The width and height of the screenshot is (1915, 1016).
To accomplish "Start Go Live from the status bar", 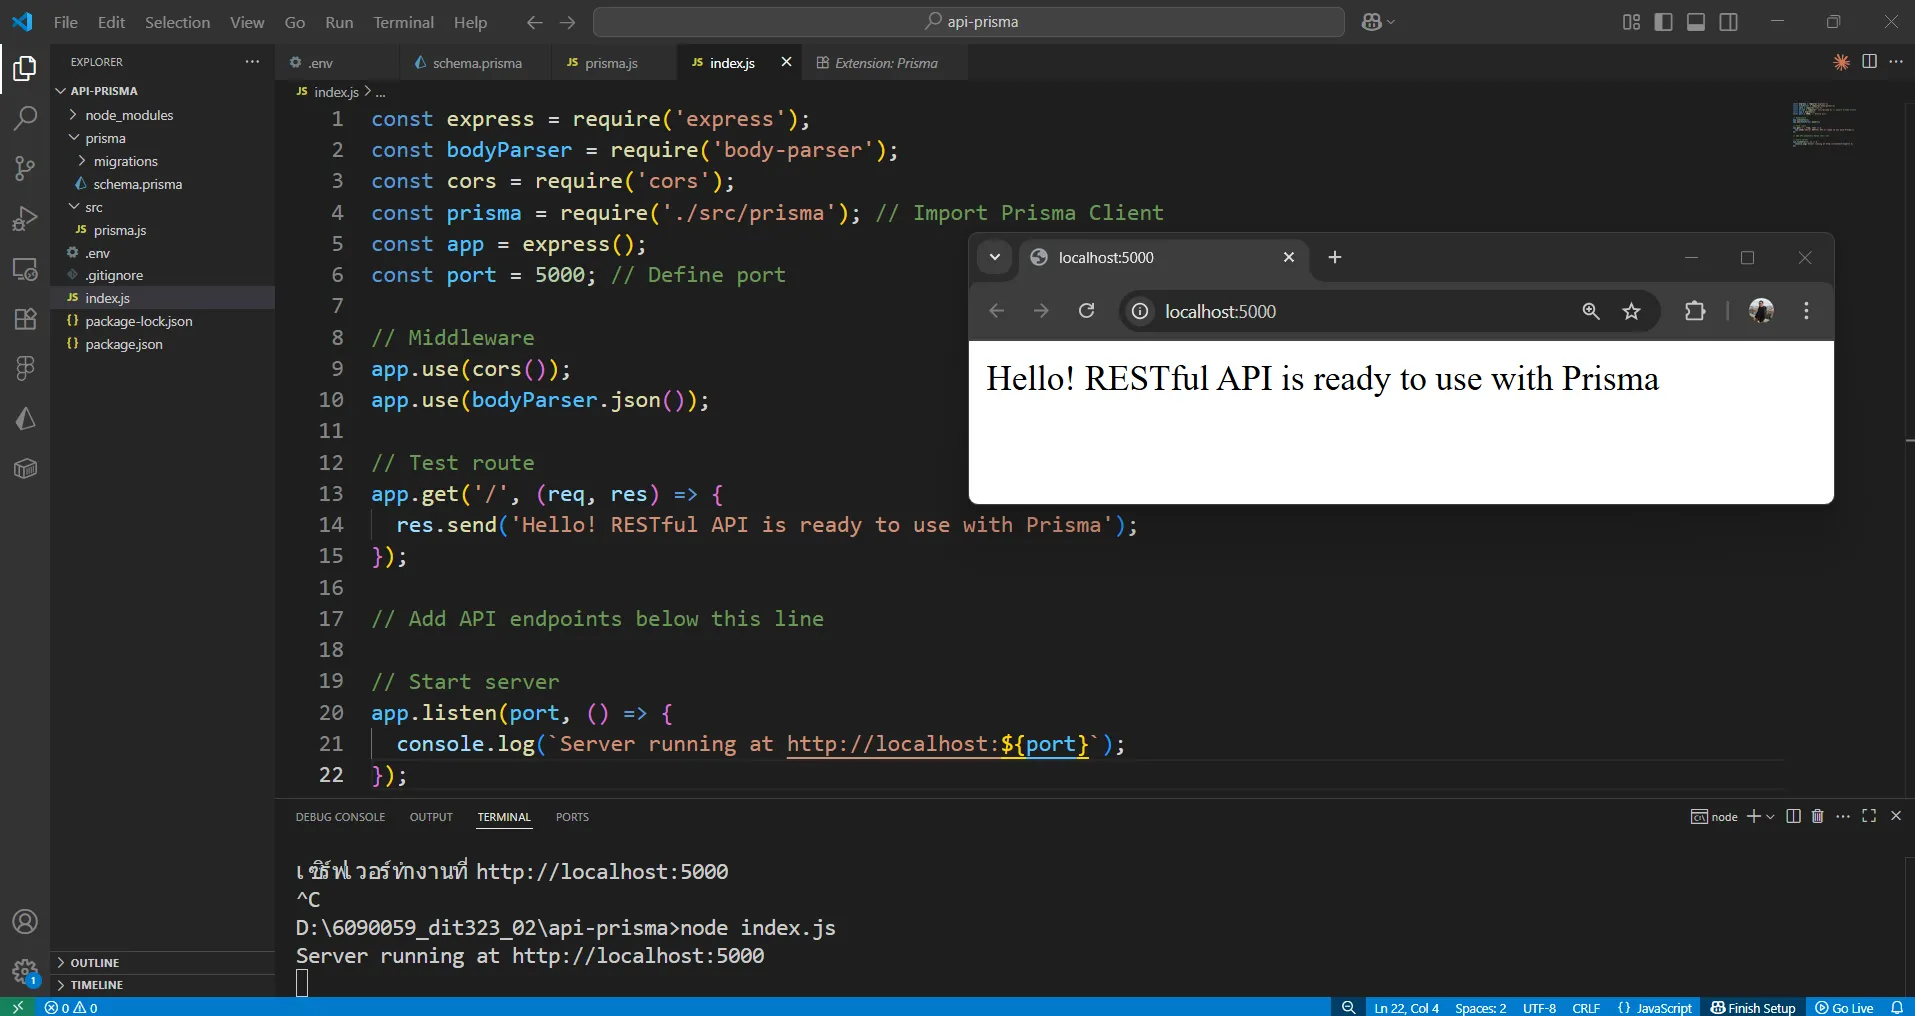I will click(1845, 1007).
